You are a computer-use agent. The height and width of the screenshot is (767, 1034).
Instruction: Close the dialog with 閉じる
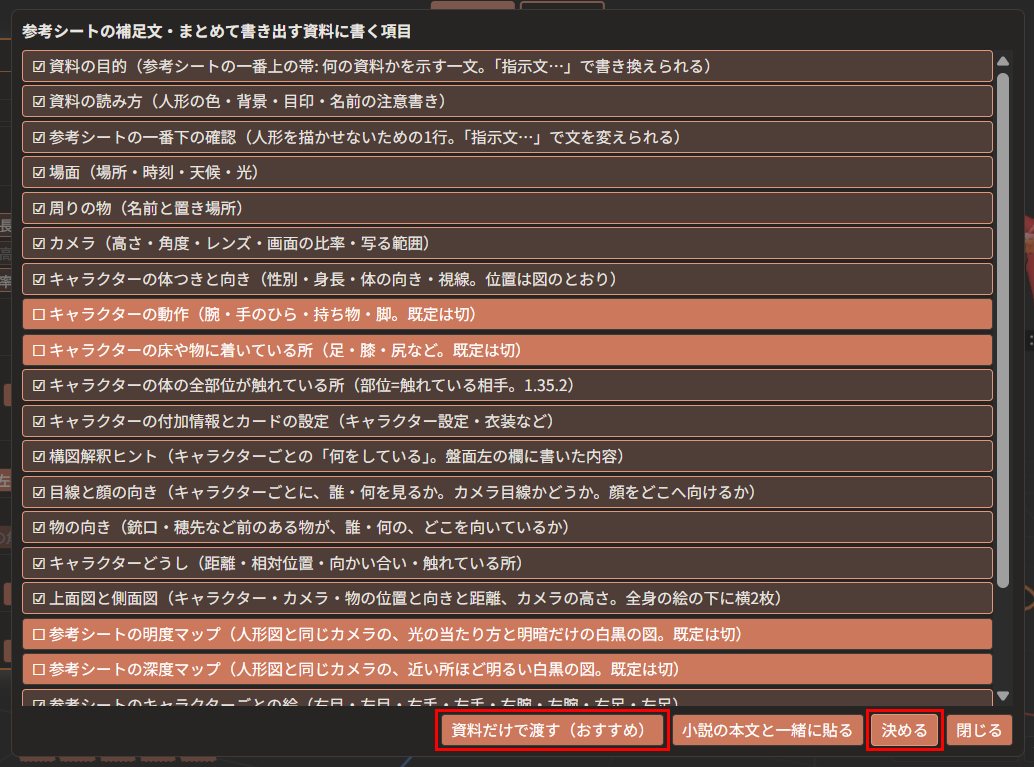pyautogui.click(x=979, y=730)
